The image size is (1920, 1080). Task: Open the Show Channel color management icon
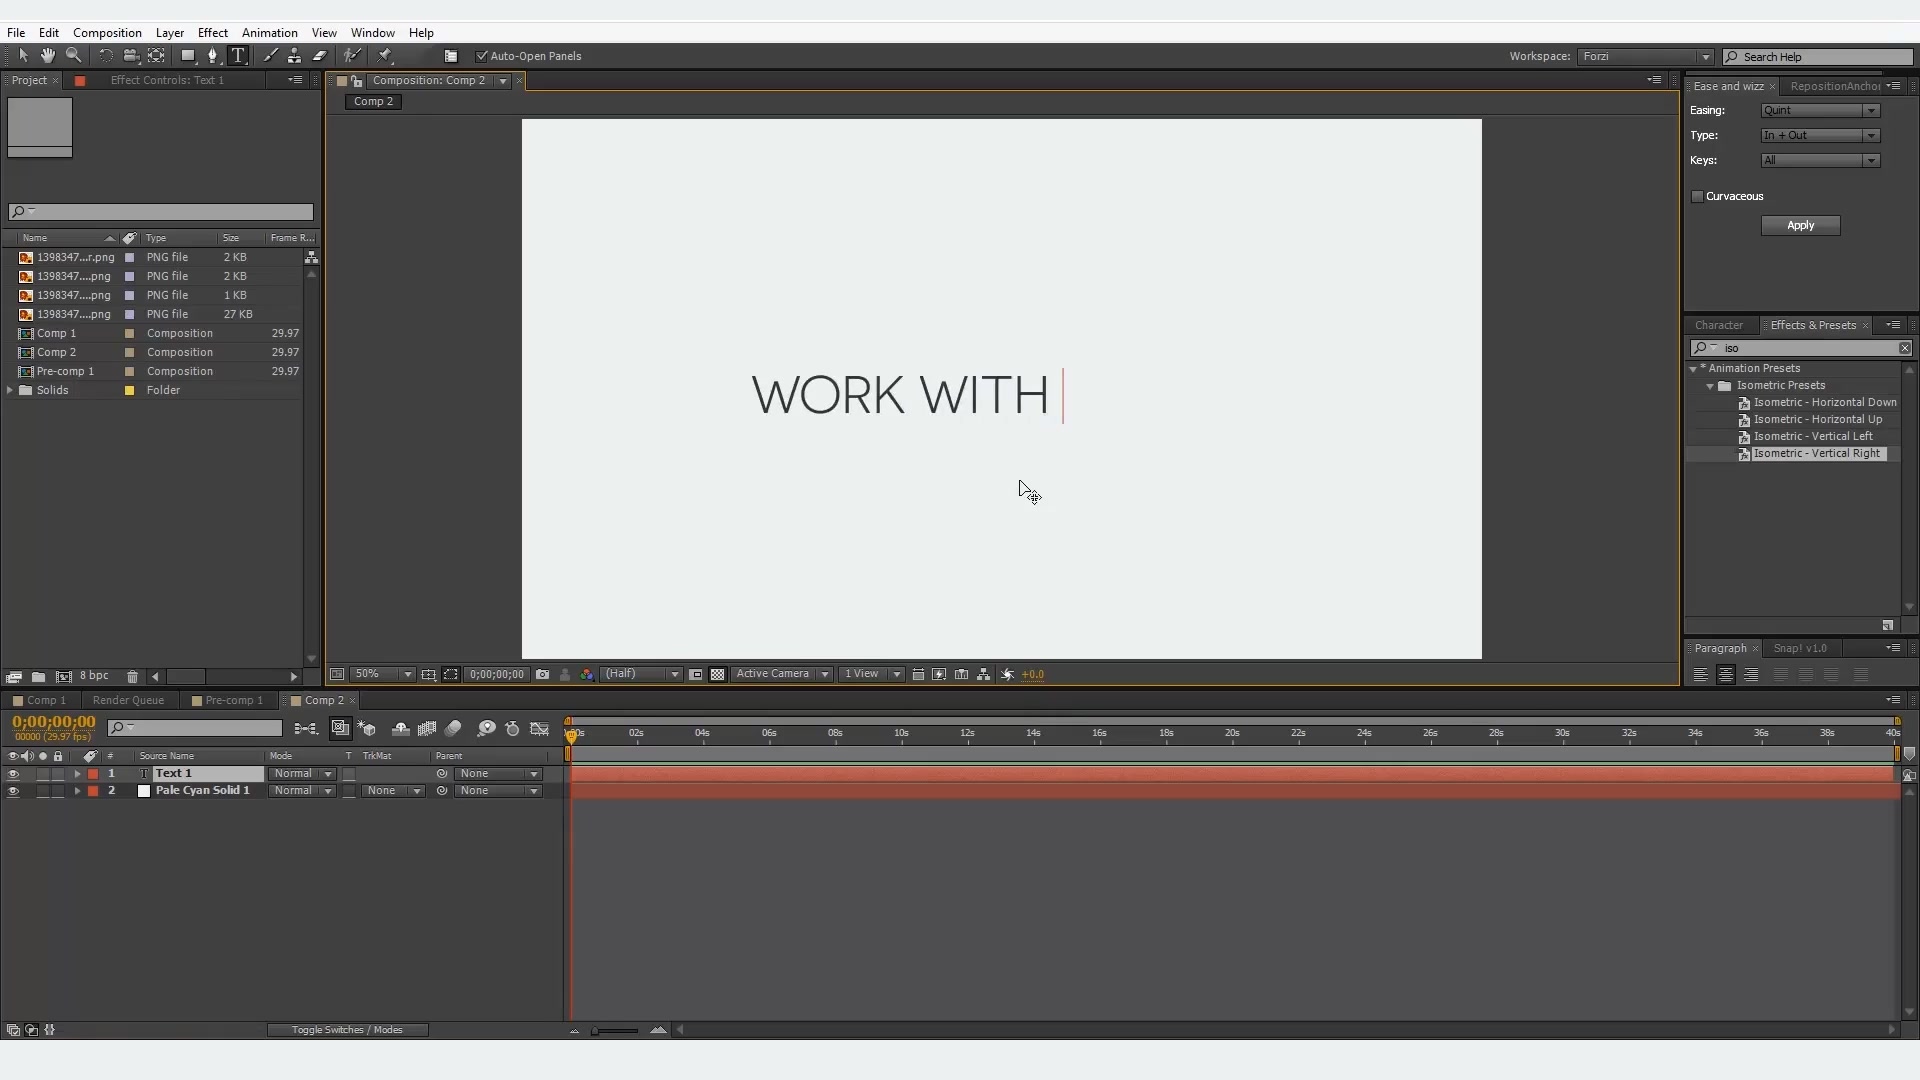click(x=587, y=675)
